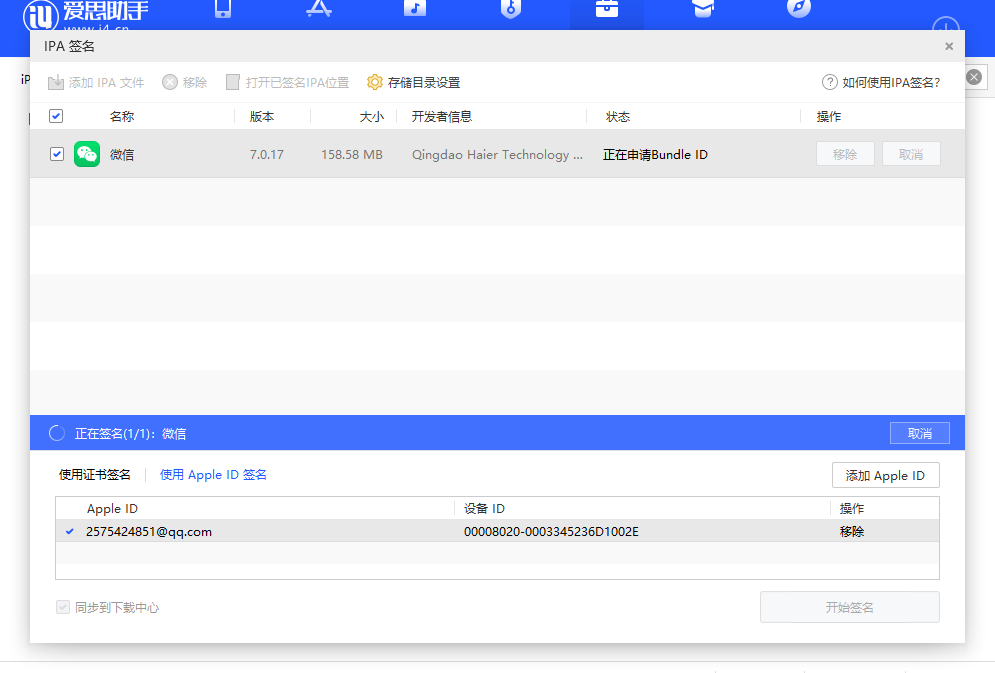Open How to use IPA signing help
The image size is (995, 673).
[x=881, y=82]
